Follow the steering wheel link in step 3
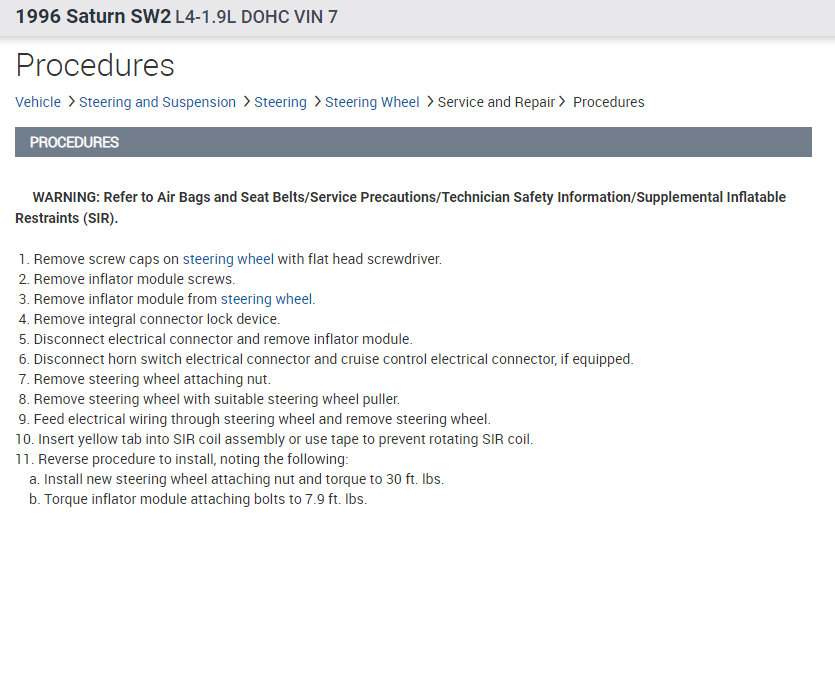835x695 pixels. (266, 299)
